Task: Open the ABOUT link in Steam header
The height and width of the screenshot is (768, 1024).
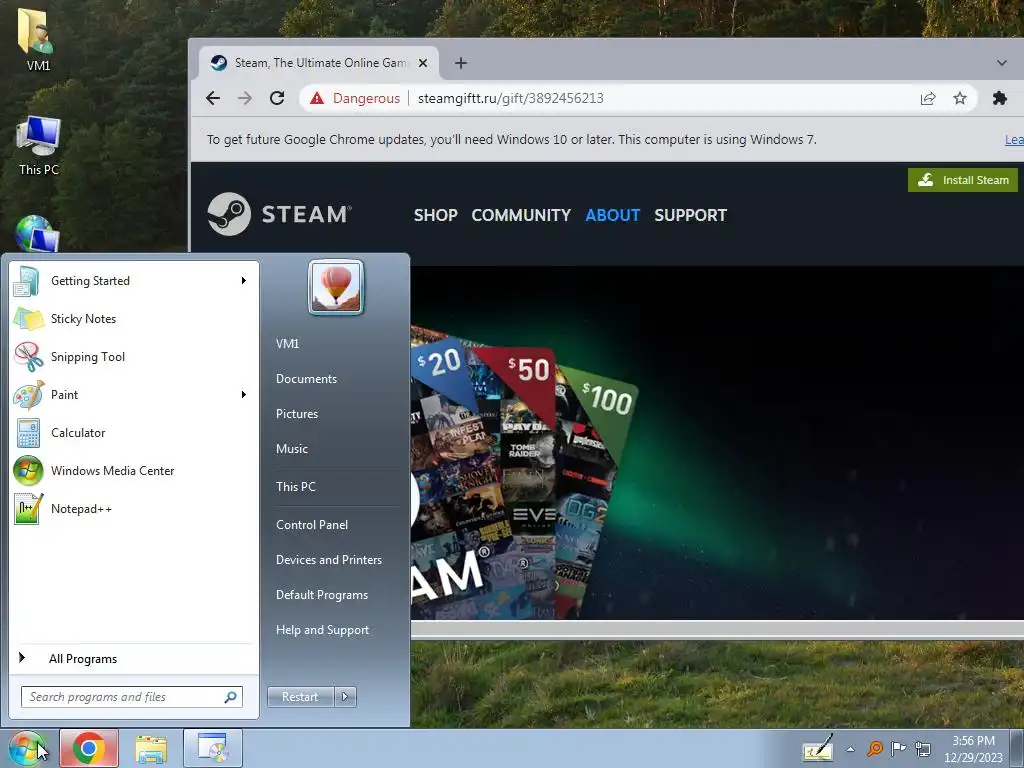Action: (x=613, y=215)
